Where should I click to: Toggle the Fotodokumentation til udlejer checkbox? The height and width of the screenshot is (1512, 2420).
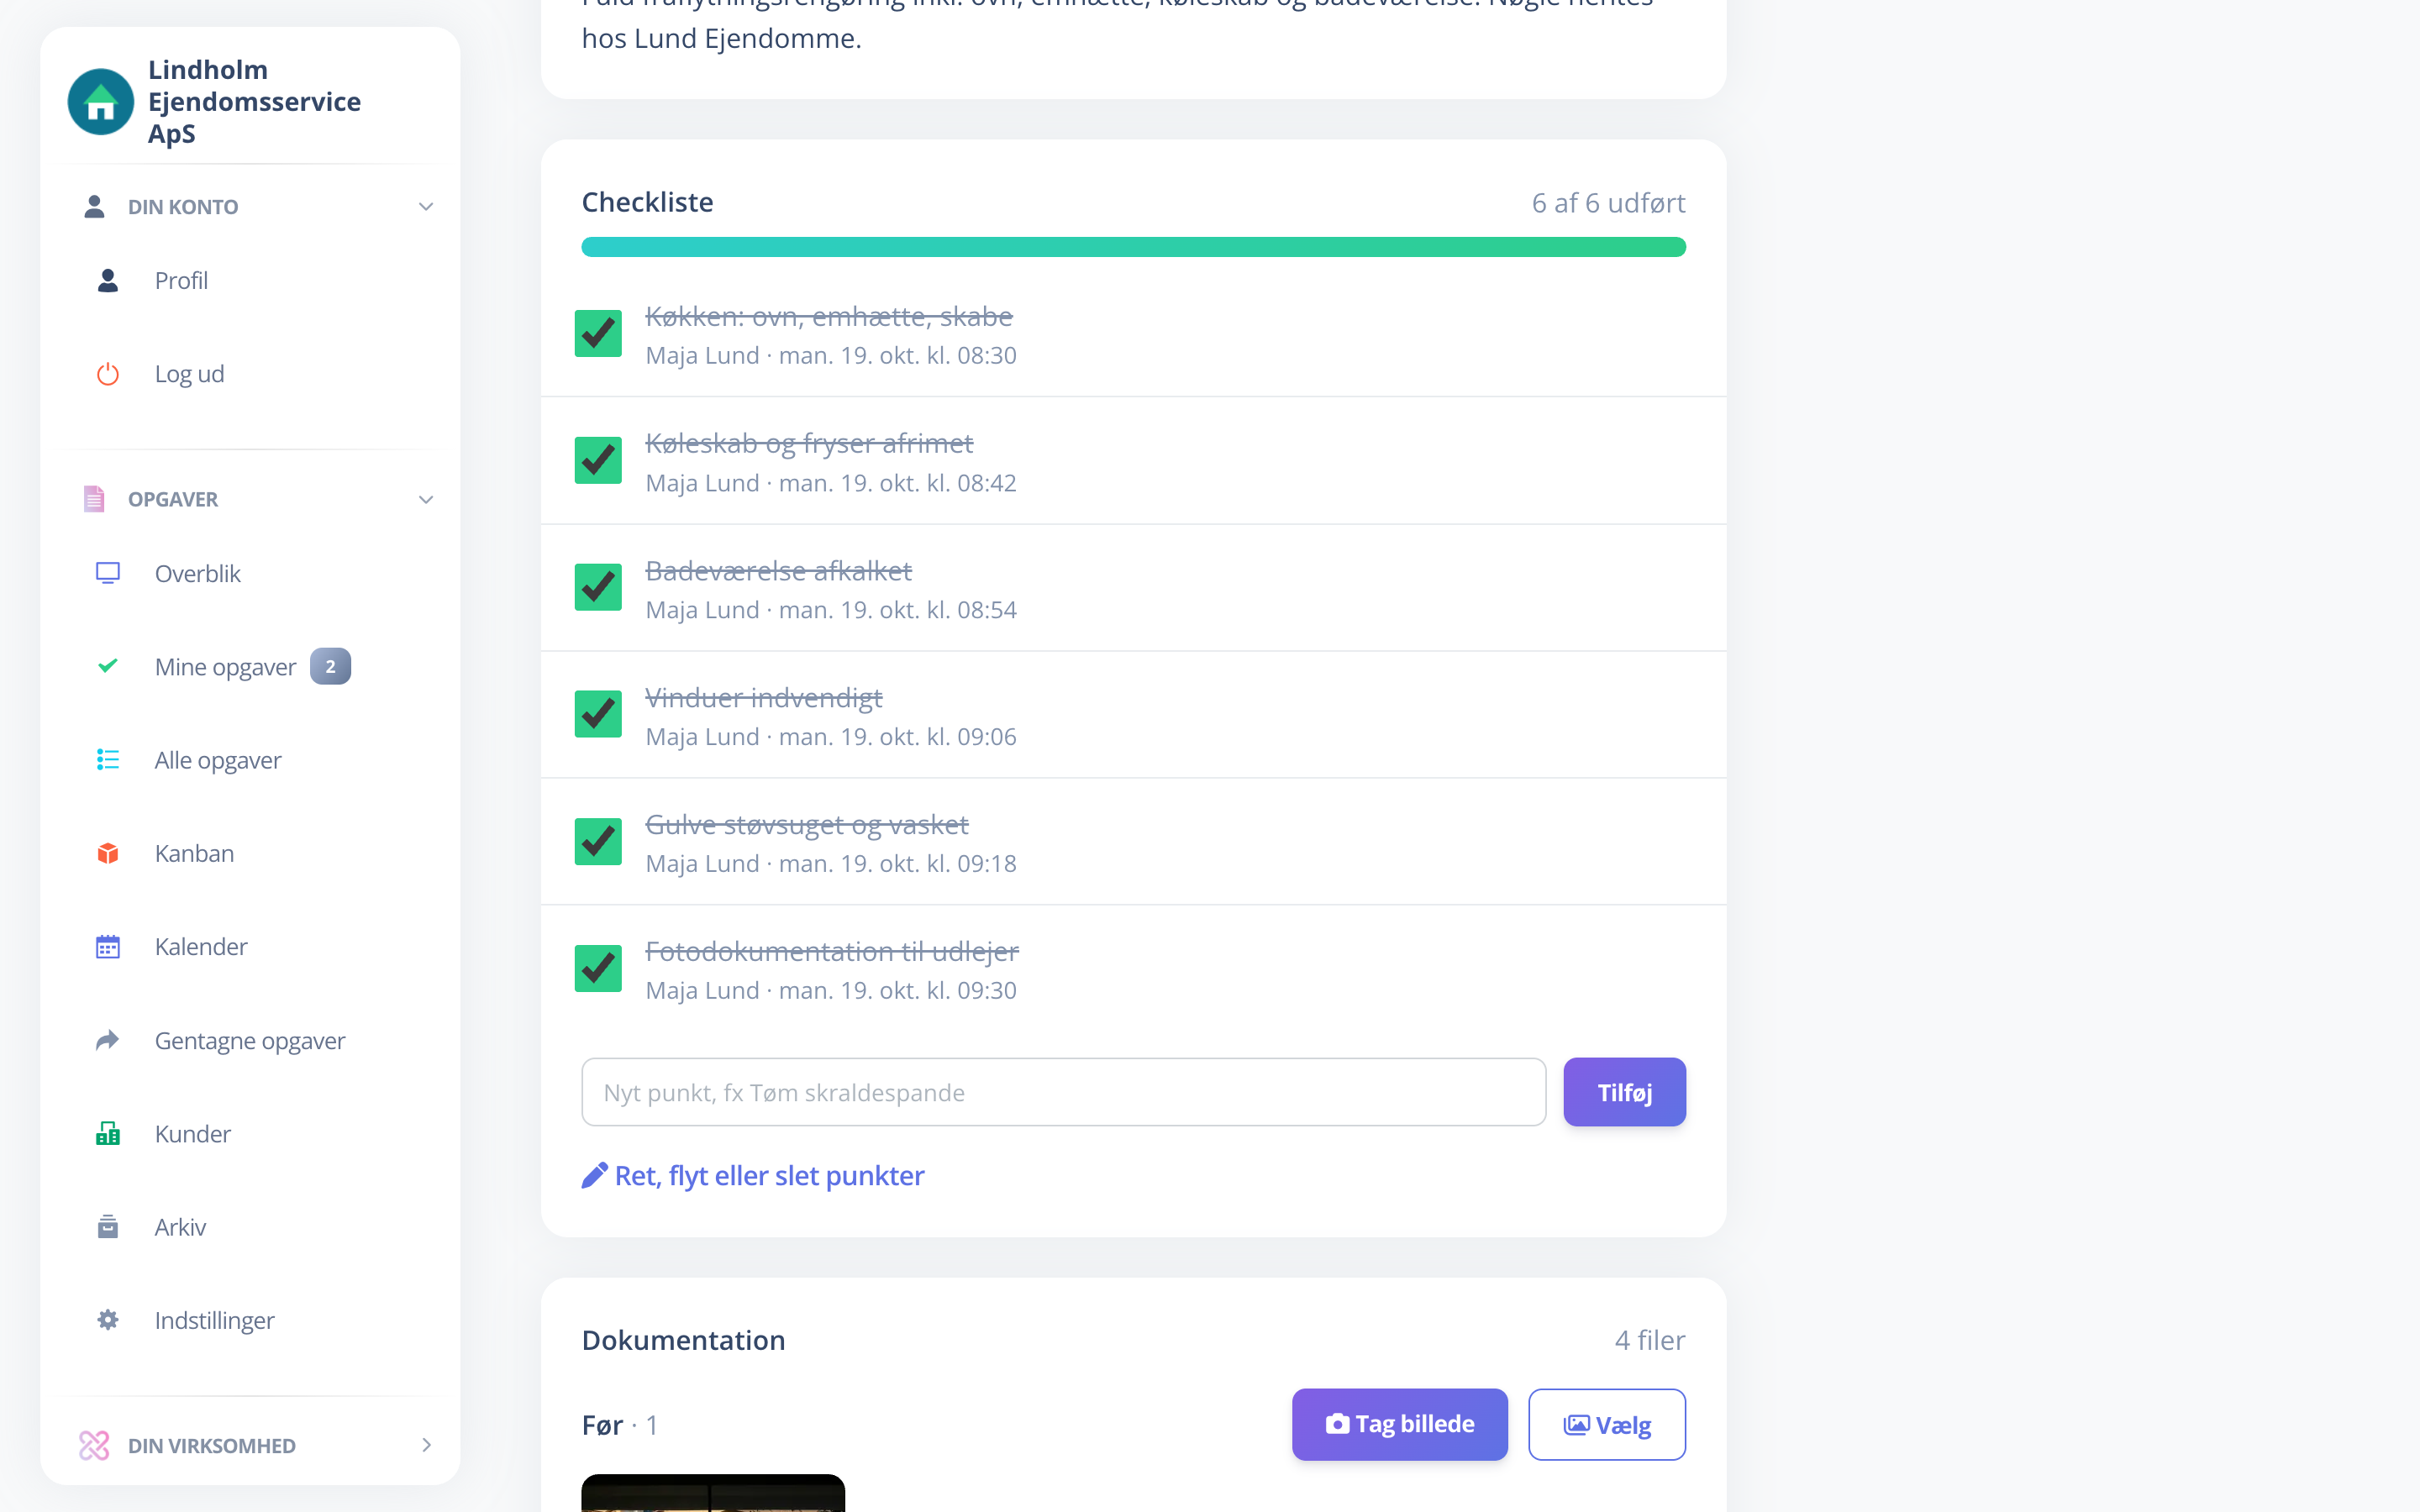click(598, 968)
